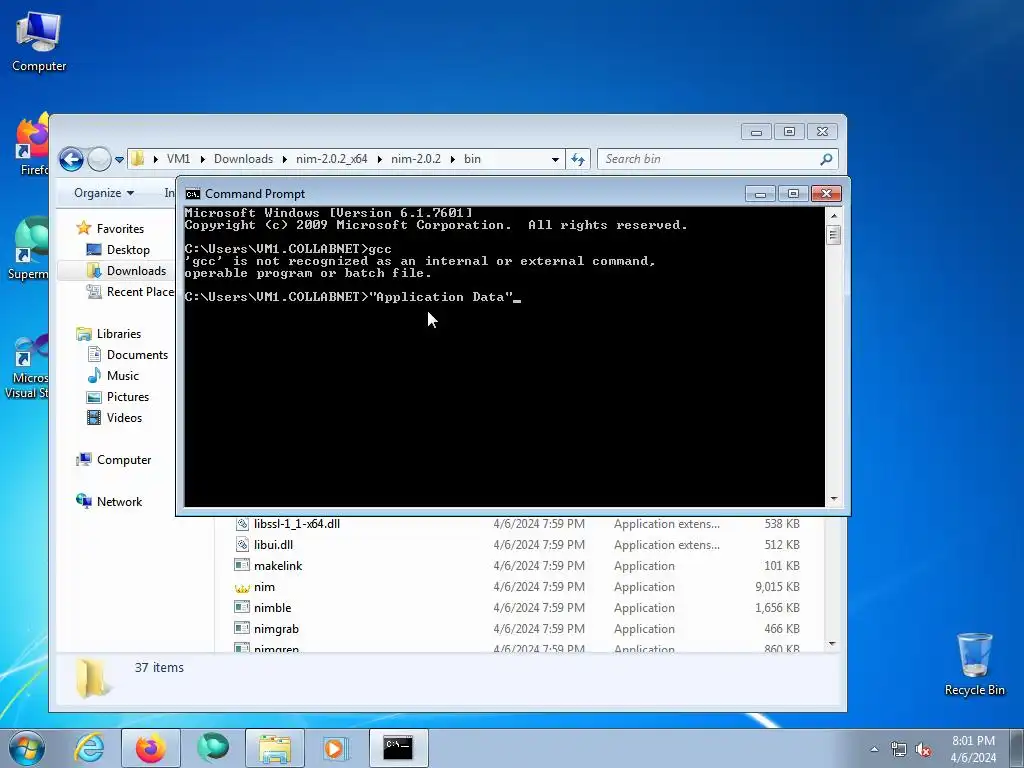Open Command Prompt title bar system icon
The width and height of the screenshot is (1024, 768).
coord(193,194)
